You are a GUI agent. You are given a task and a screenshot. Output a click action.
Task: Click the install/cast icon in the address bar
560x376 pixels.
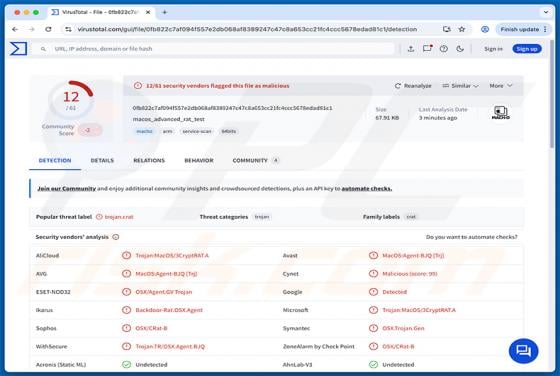tap(446, 29)
